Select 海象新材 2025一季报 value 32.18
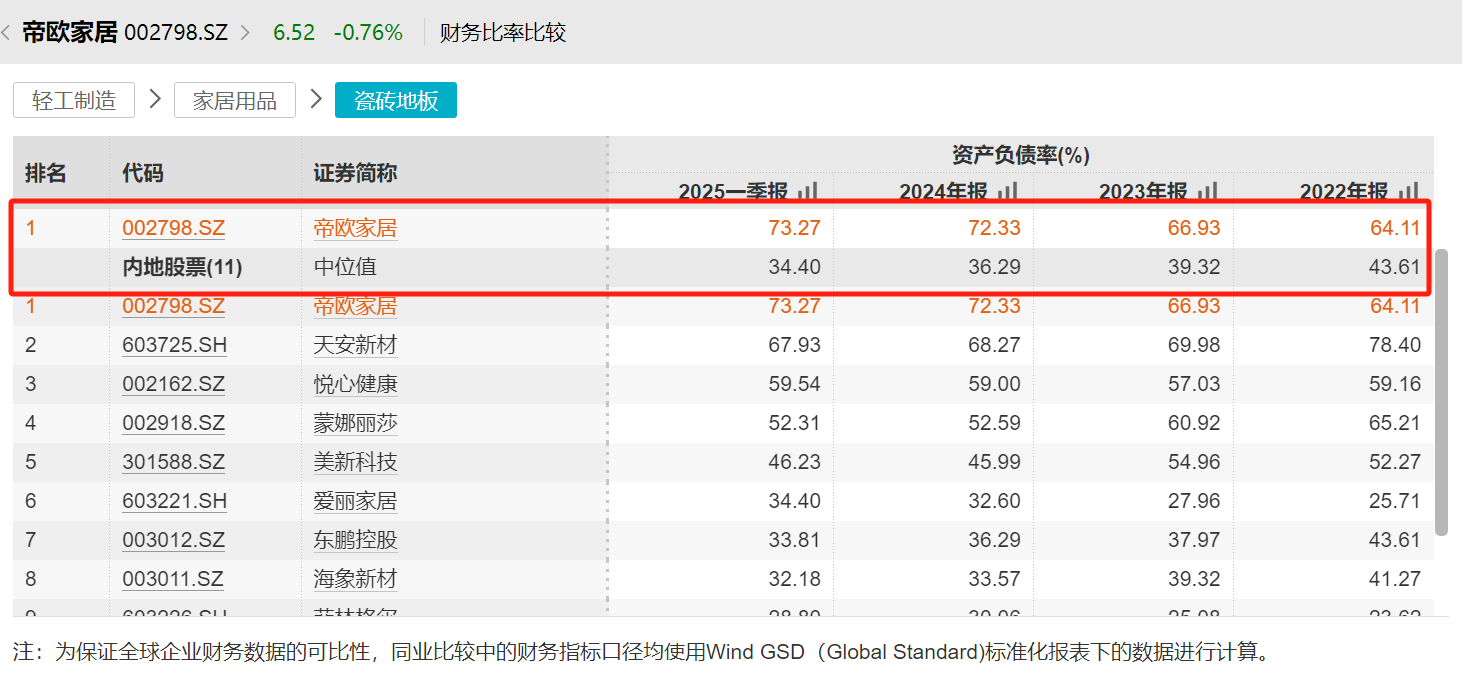The width and height of the screenshot is (1462, 681). [794, 579]
